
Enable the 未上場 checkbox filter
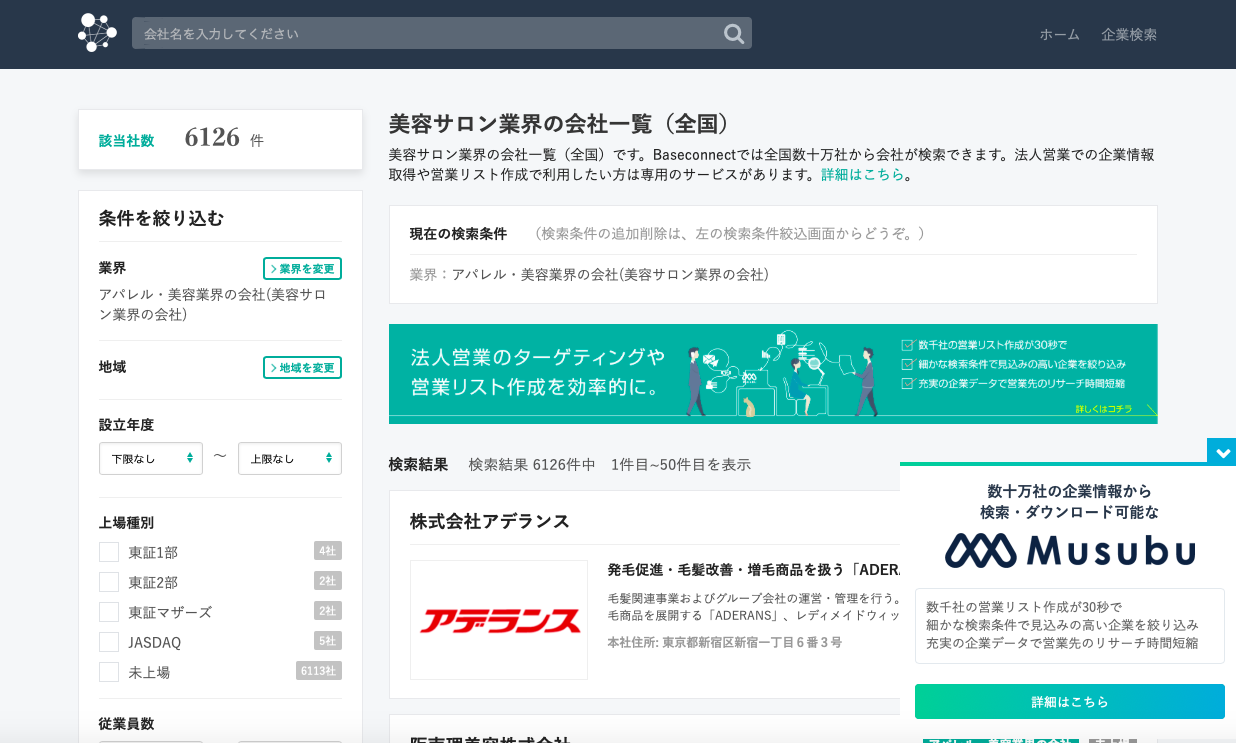tap(109, 672)
